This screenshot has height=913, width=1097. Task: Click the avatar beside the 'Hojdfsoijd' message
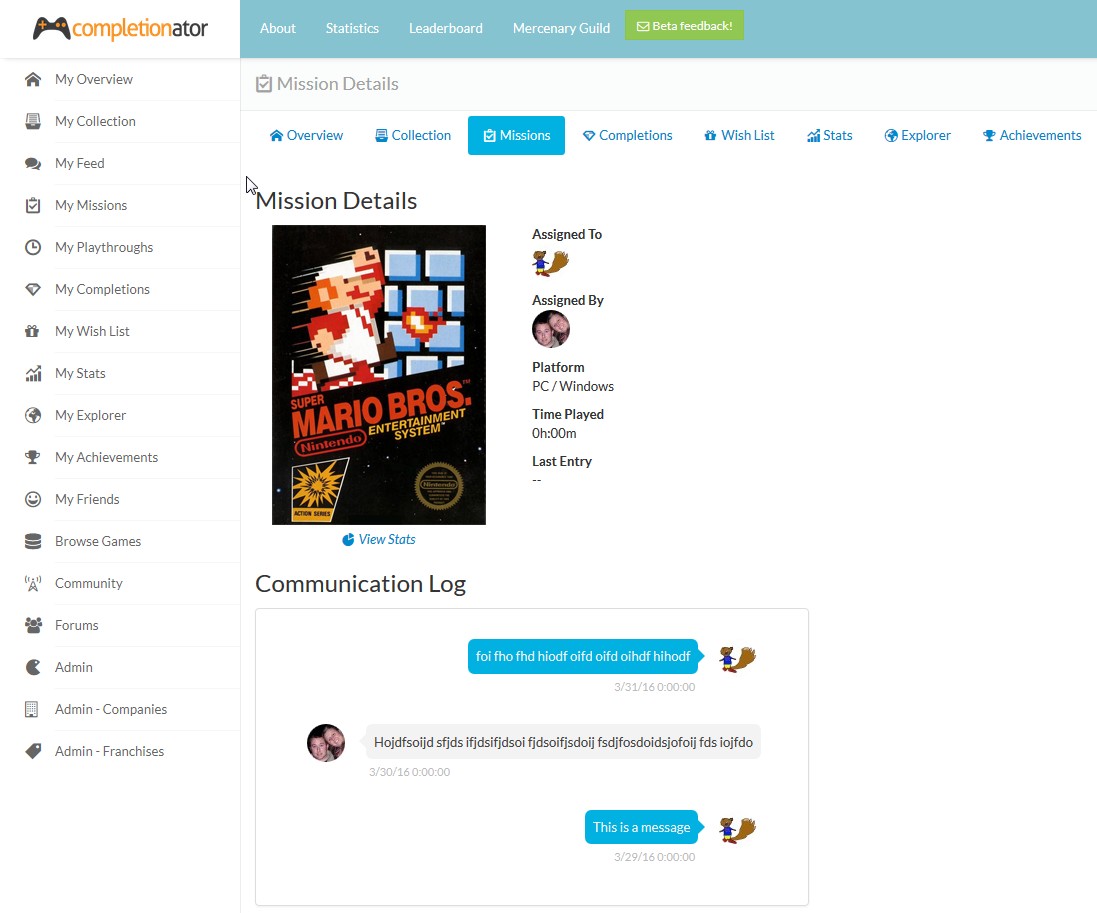pyautogui.click(x=326, y=743)
